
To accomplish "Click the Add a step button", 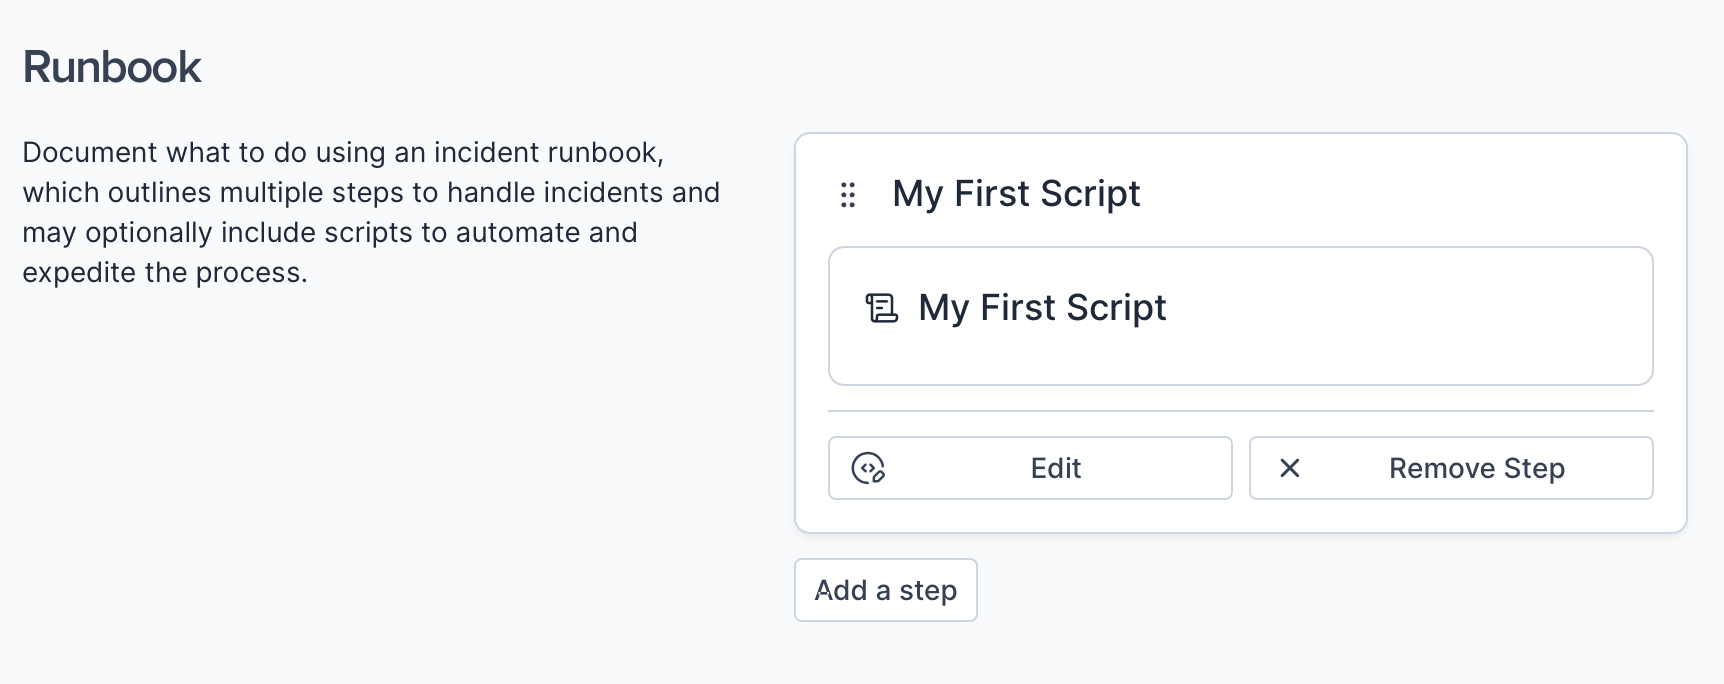I will pyautogui.click(x=885, y=590).
